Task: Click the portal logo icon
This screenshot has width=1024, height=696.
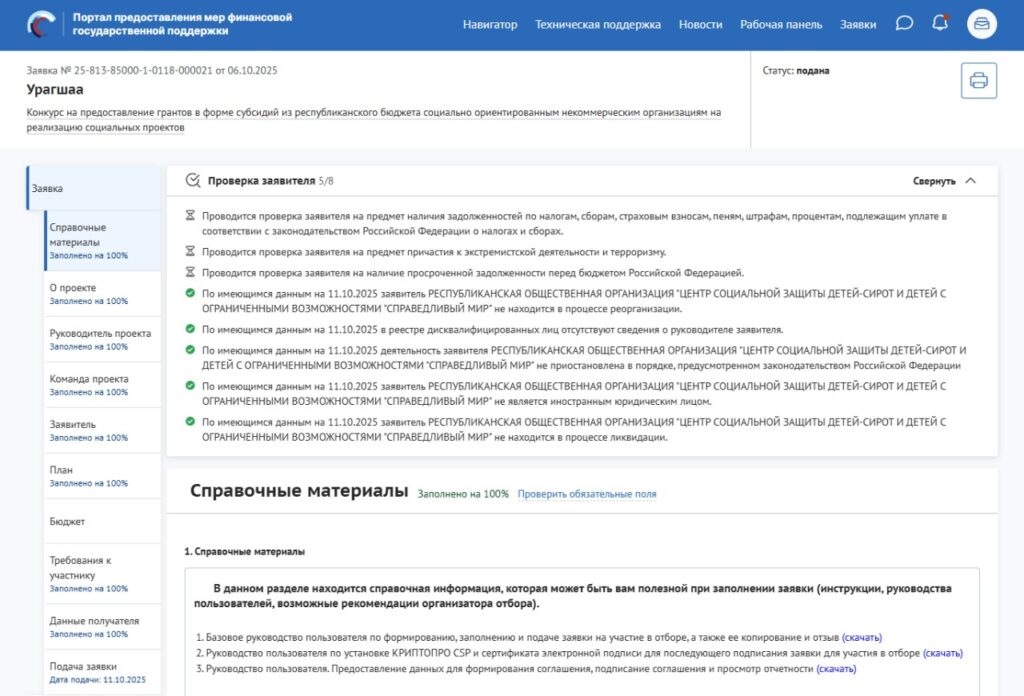Action: [x=43, y=24]
